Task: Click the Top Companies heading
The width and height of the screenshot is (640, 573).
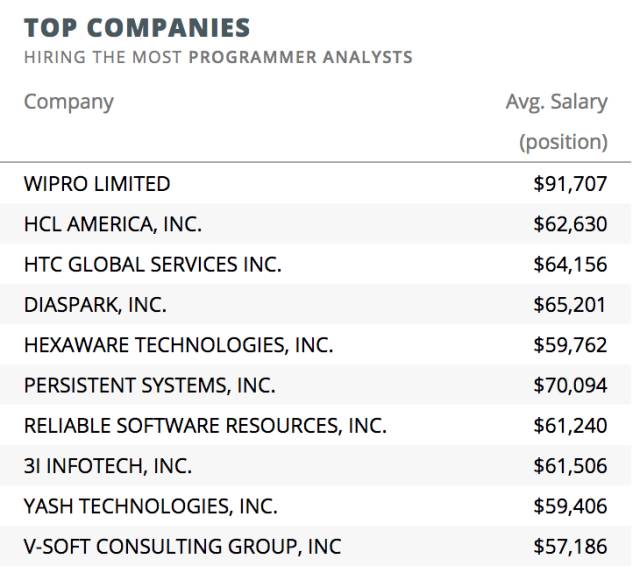Action: tap(137, 26)
